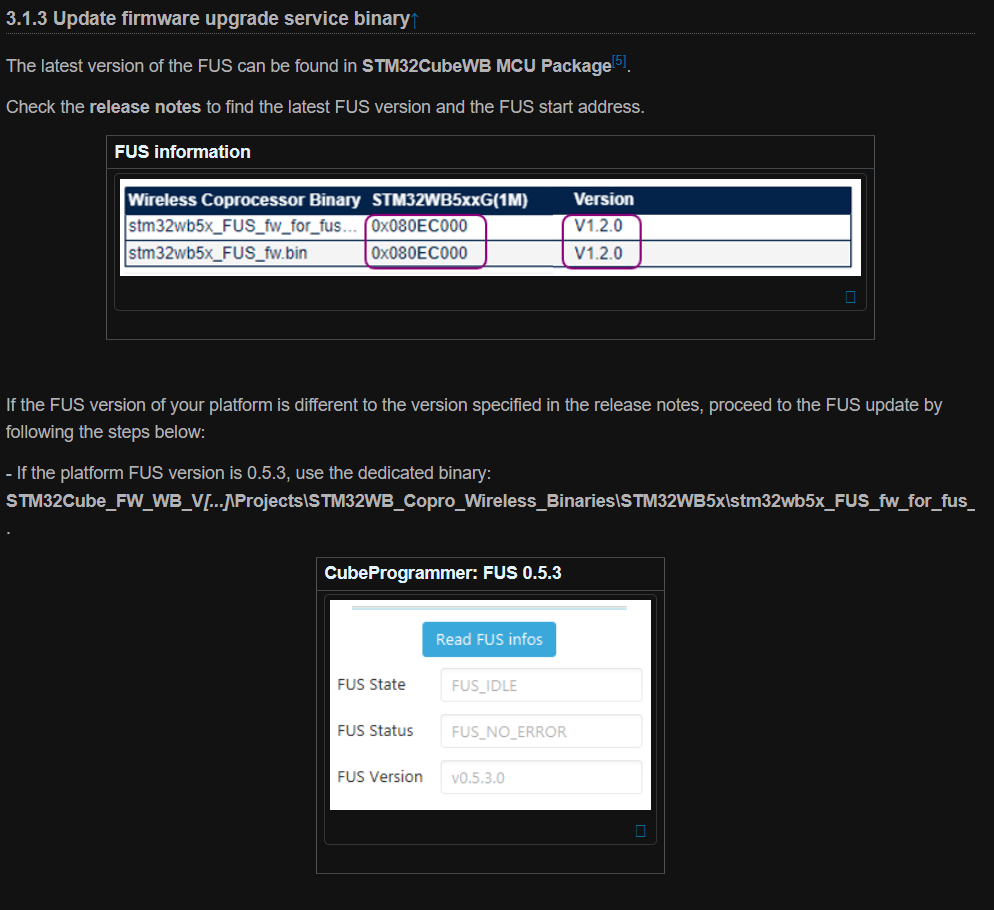
Task: Click the Wireless Coprocessor Binary column header
Action: click(x=244, y=200)
